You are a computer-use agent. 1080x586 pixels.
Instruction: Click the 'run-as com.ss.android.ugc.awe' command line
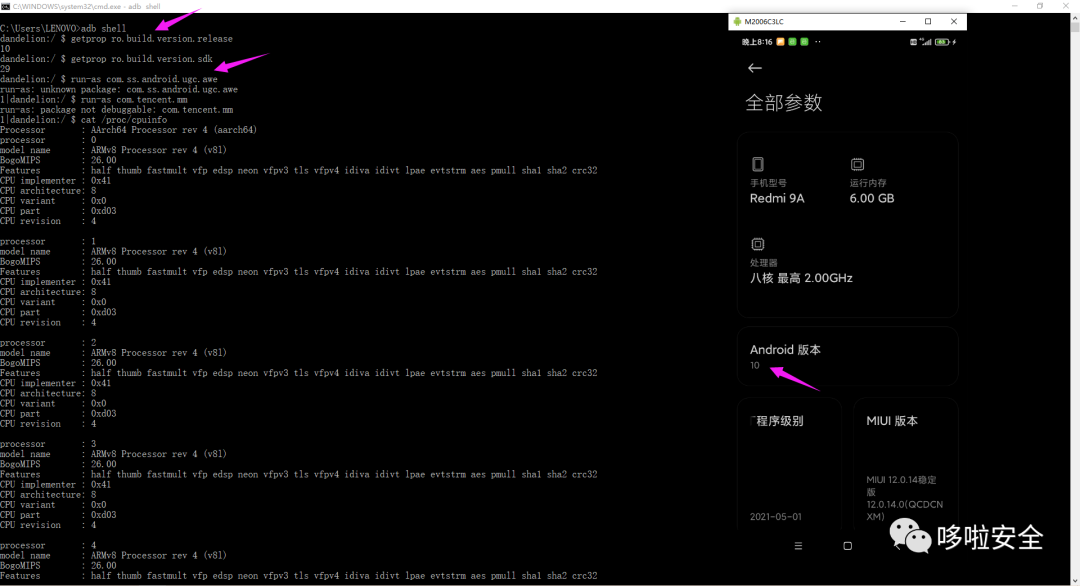coord(109,79)
